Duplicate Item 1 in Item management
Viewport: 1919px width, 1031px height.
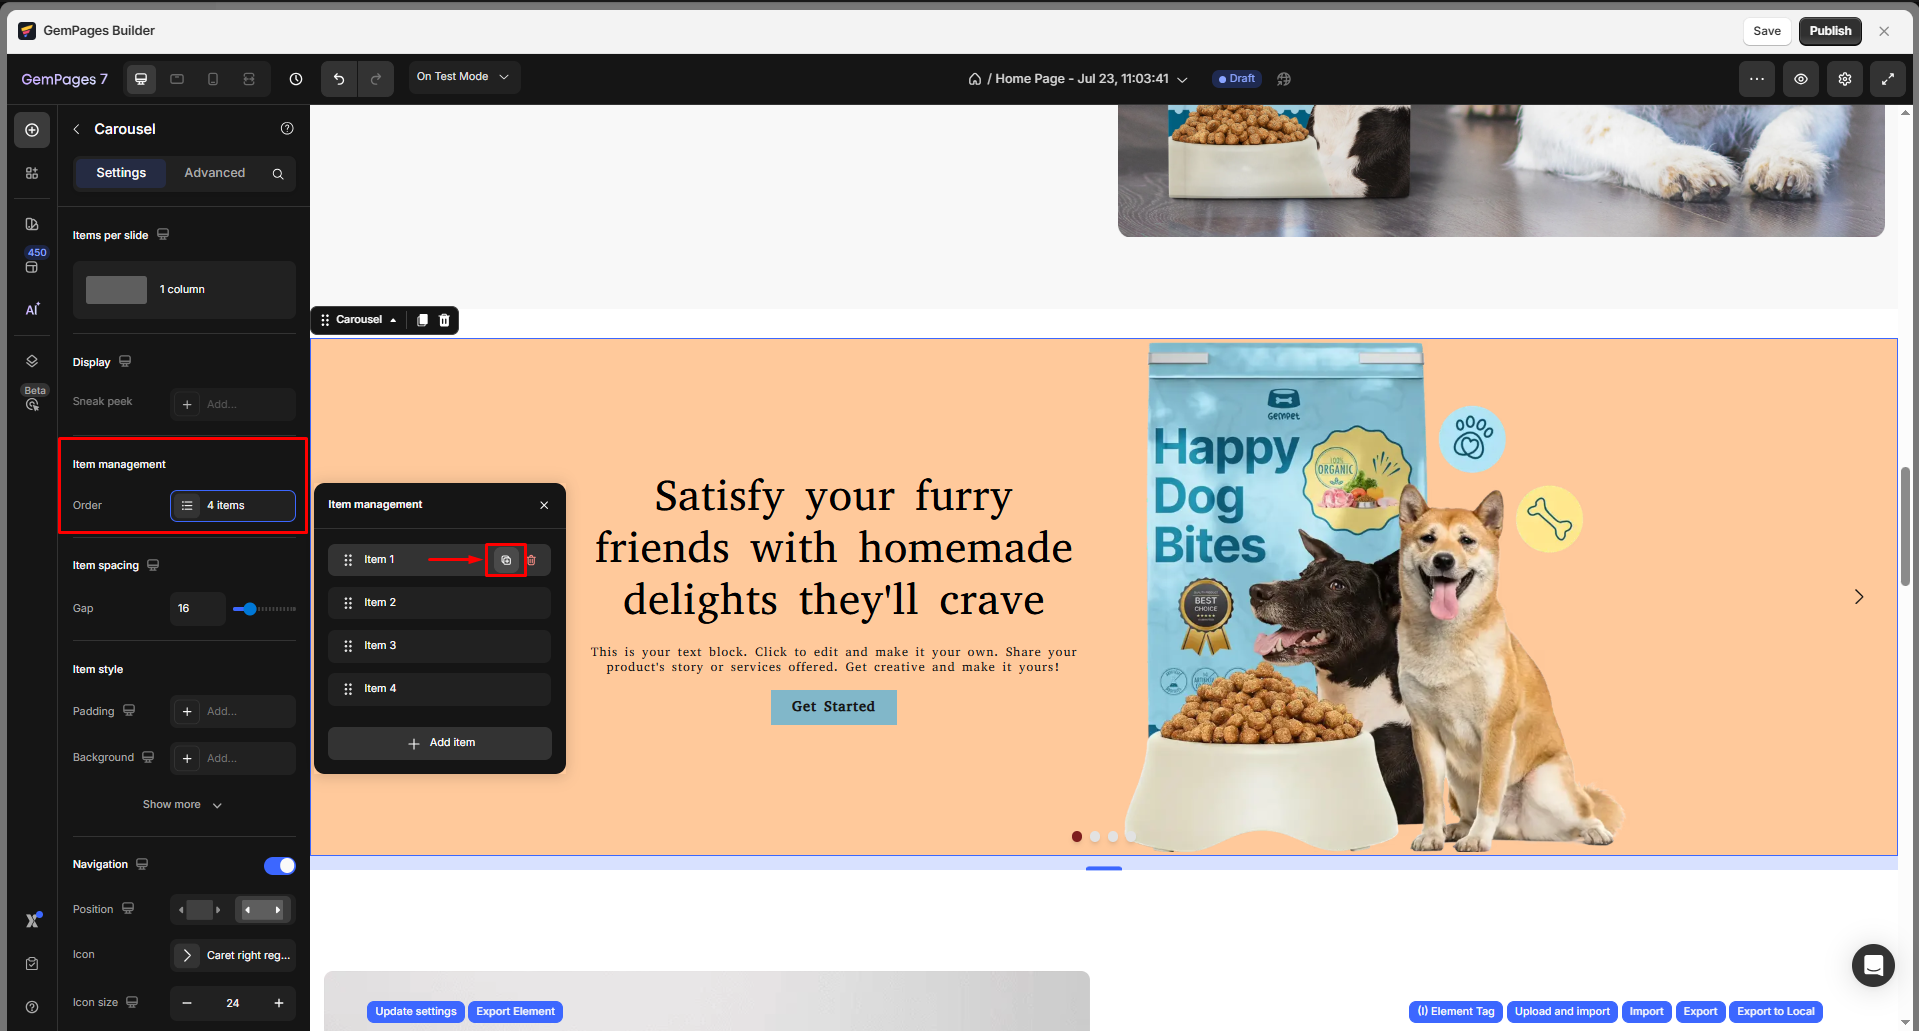[x=506, y=560]
